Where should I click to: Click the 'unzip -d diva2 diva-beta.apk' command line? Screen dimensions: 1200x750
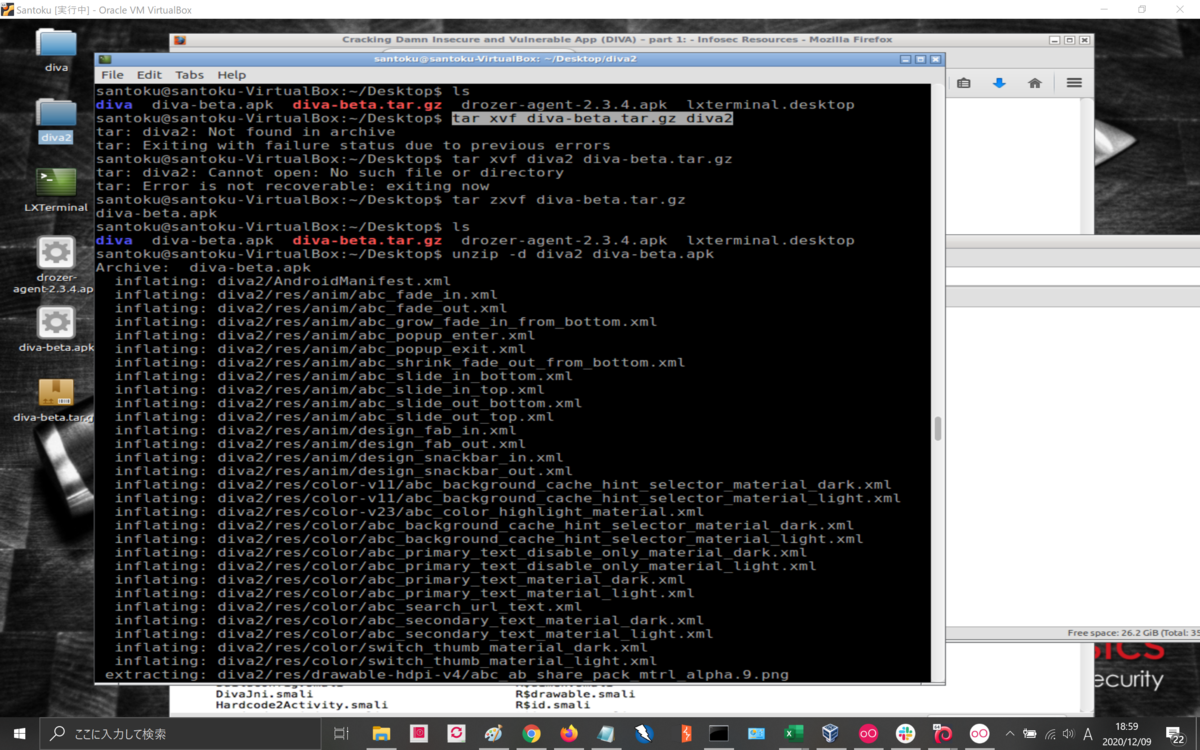pyautogui.click(x=583, y=254)
